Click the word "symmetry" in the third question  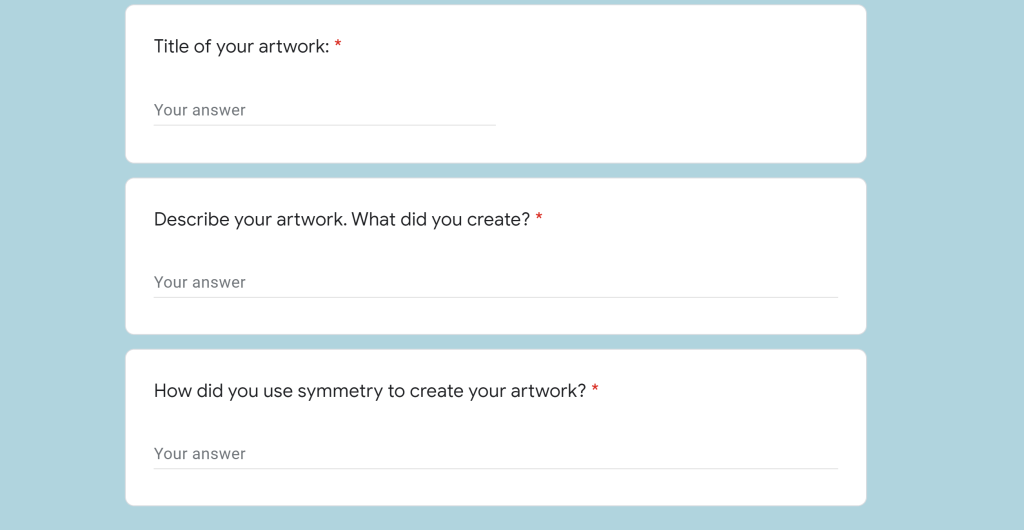339,391
